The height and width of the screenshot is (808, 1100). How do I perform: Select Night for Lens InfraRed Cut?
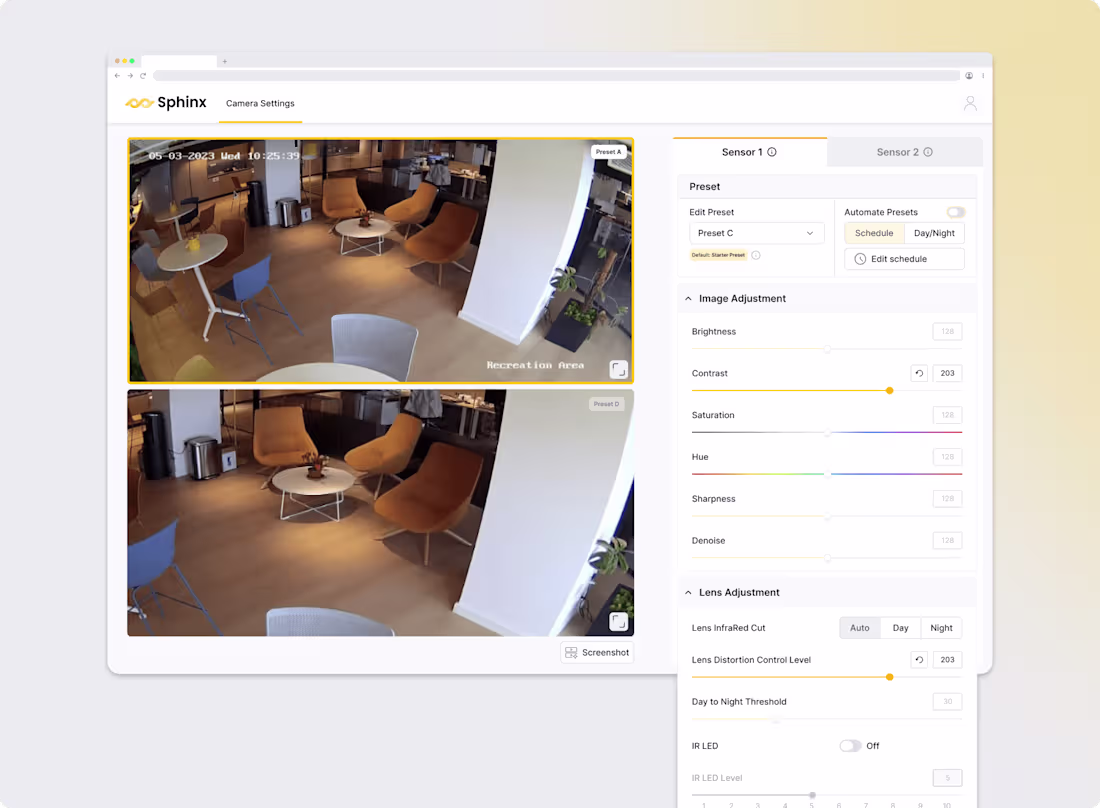(x=941, y=628)
